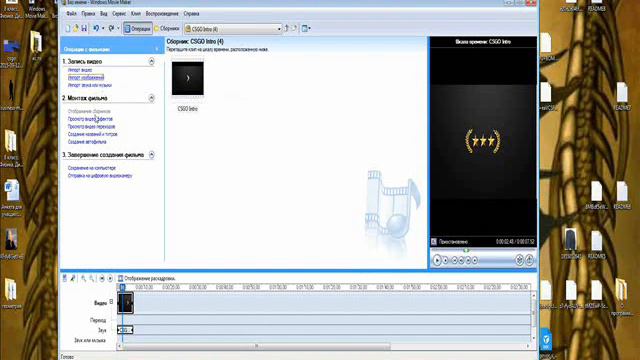
Task: Click the Сохранение на компьютере link
Action: pyautogui.click(x=92, y=168)
